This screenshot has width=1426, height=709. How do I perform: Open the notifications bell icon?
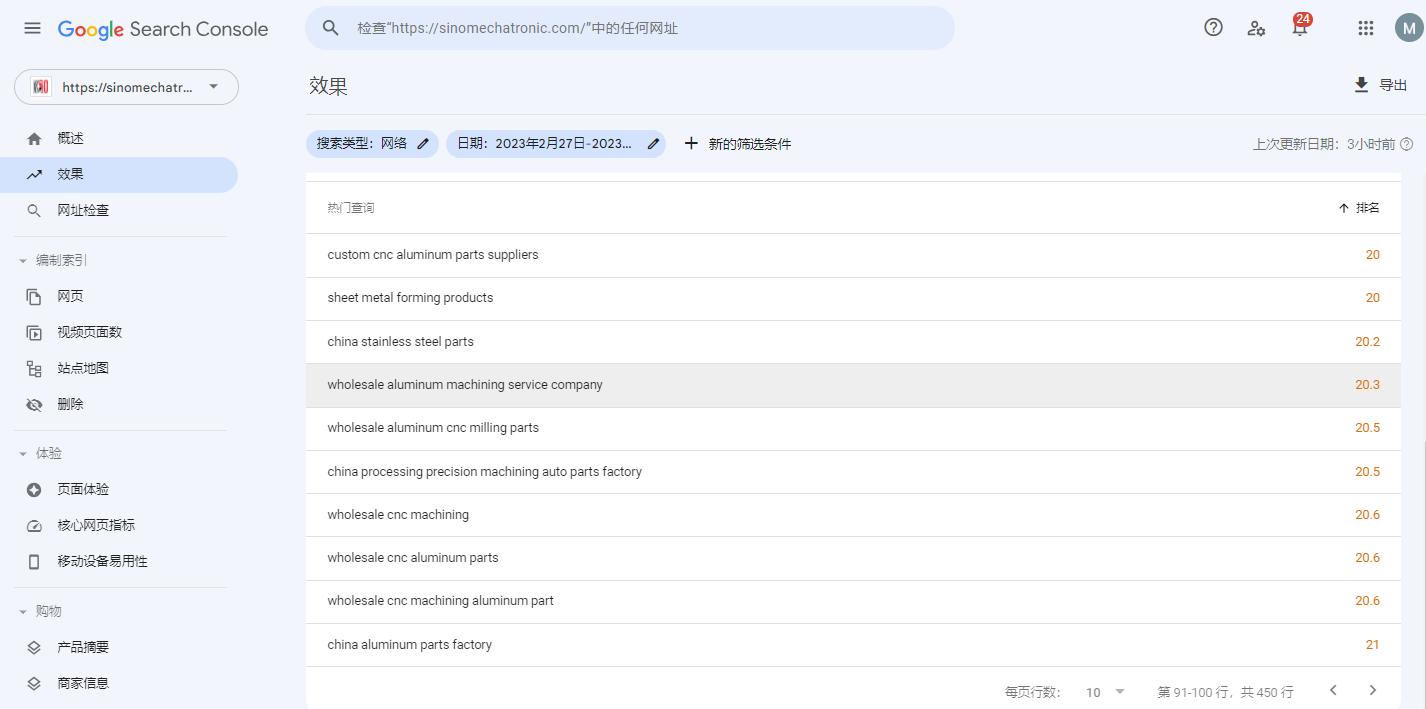tap(1299, 28)
